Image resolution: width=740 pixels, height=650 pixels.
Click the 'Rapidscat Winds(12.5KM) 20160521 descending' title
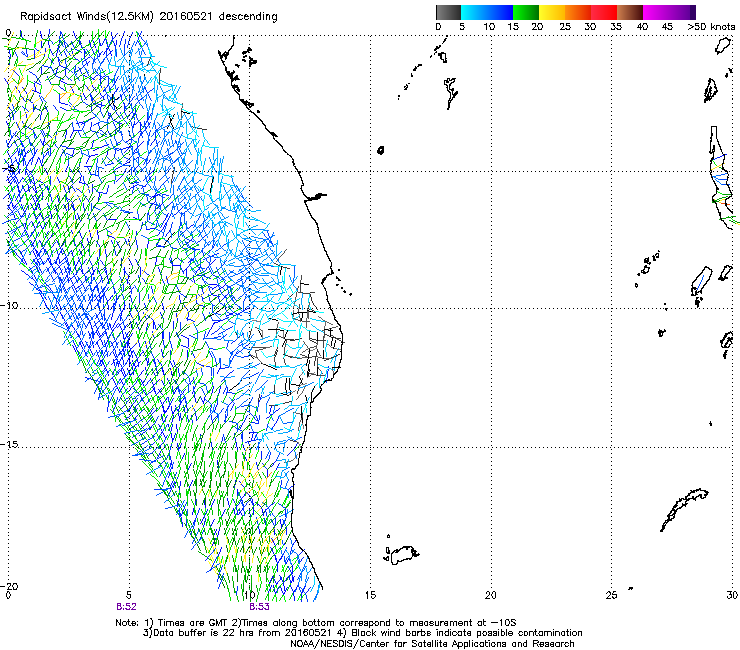[x=149, y=17]
